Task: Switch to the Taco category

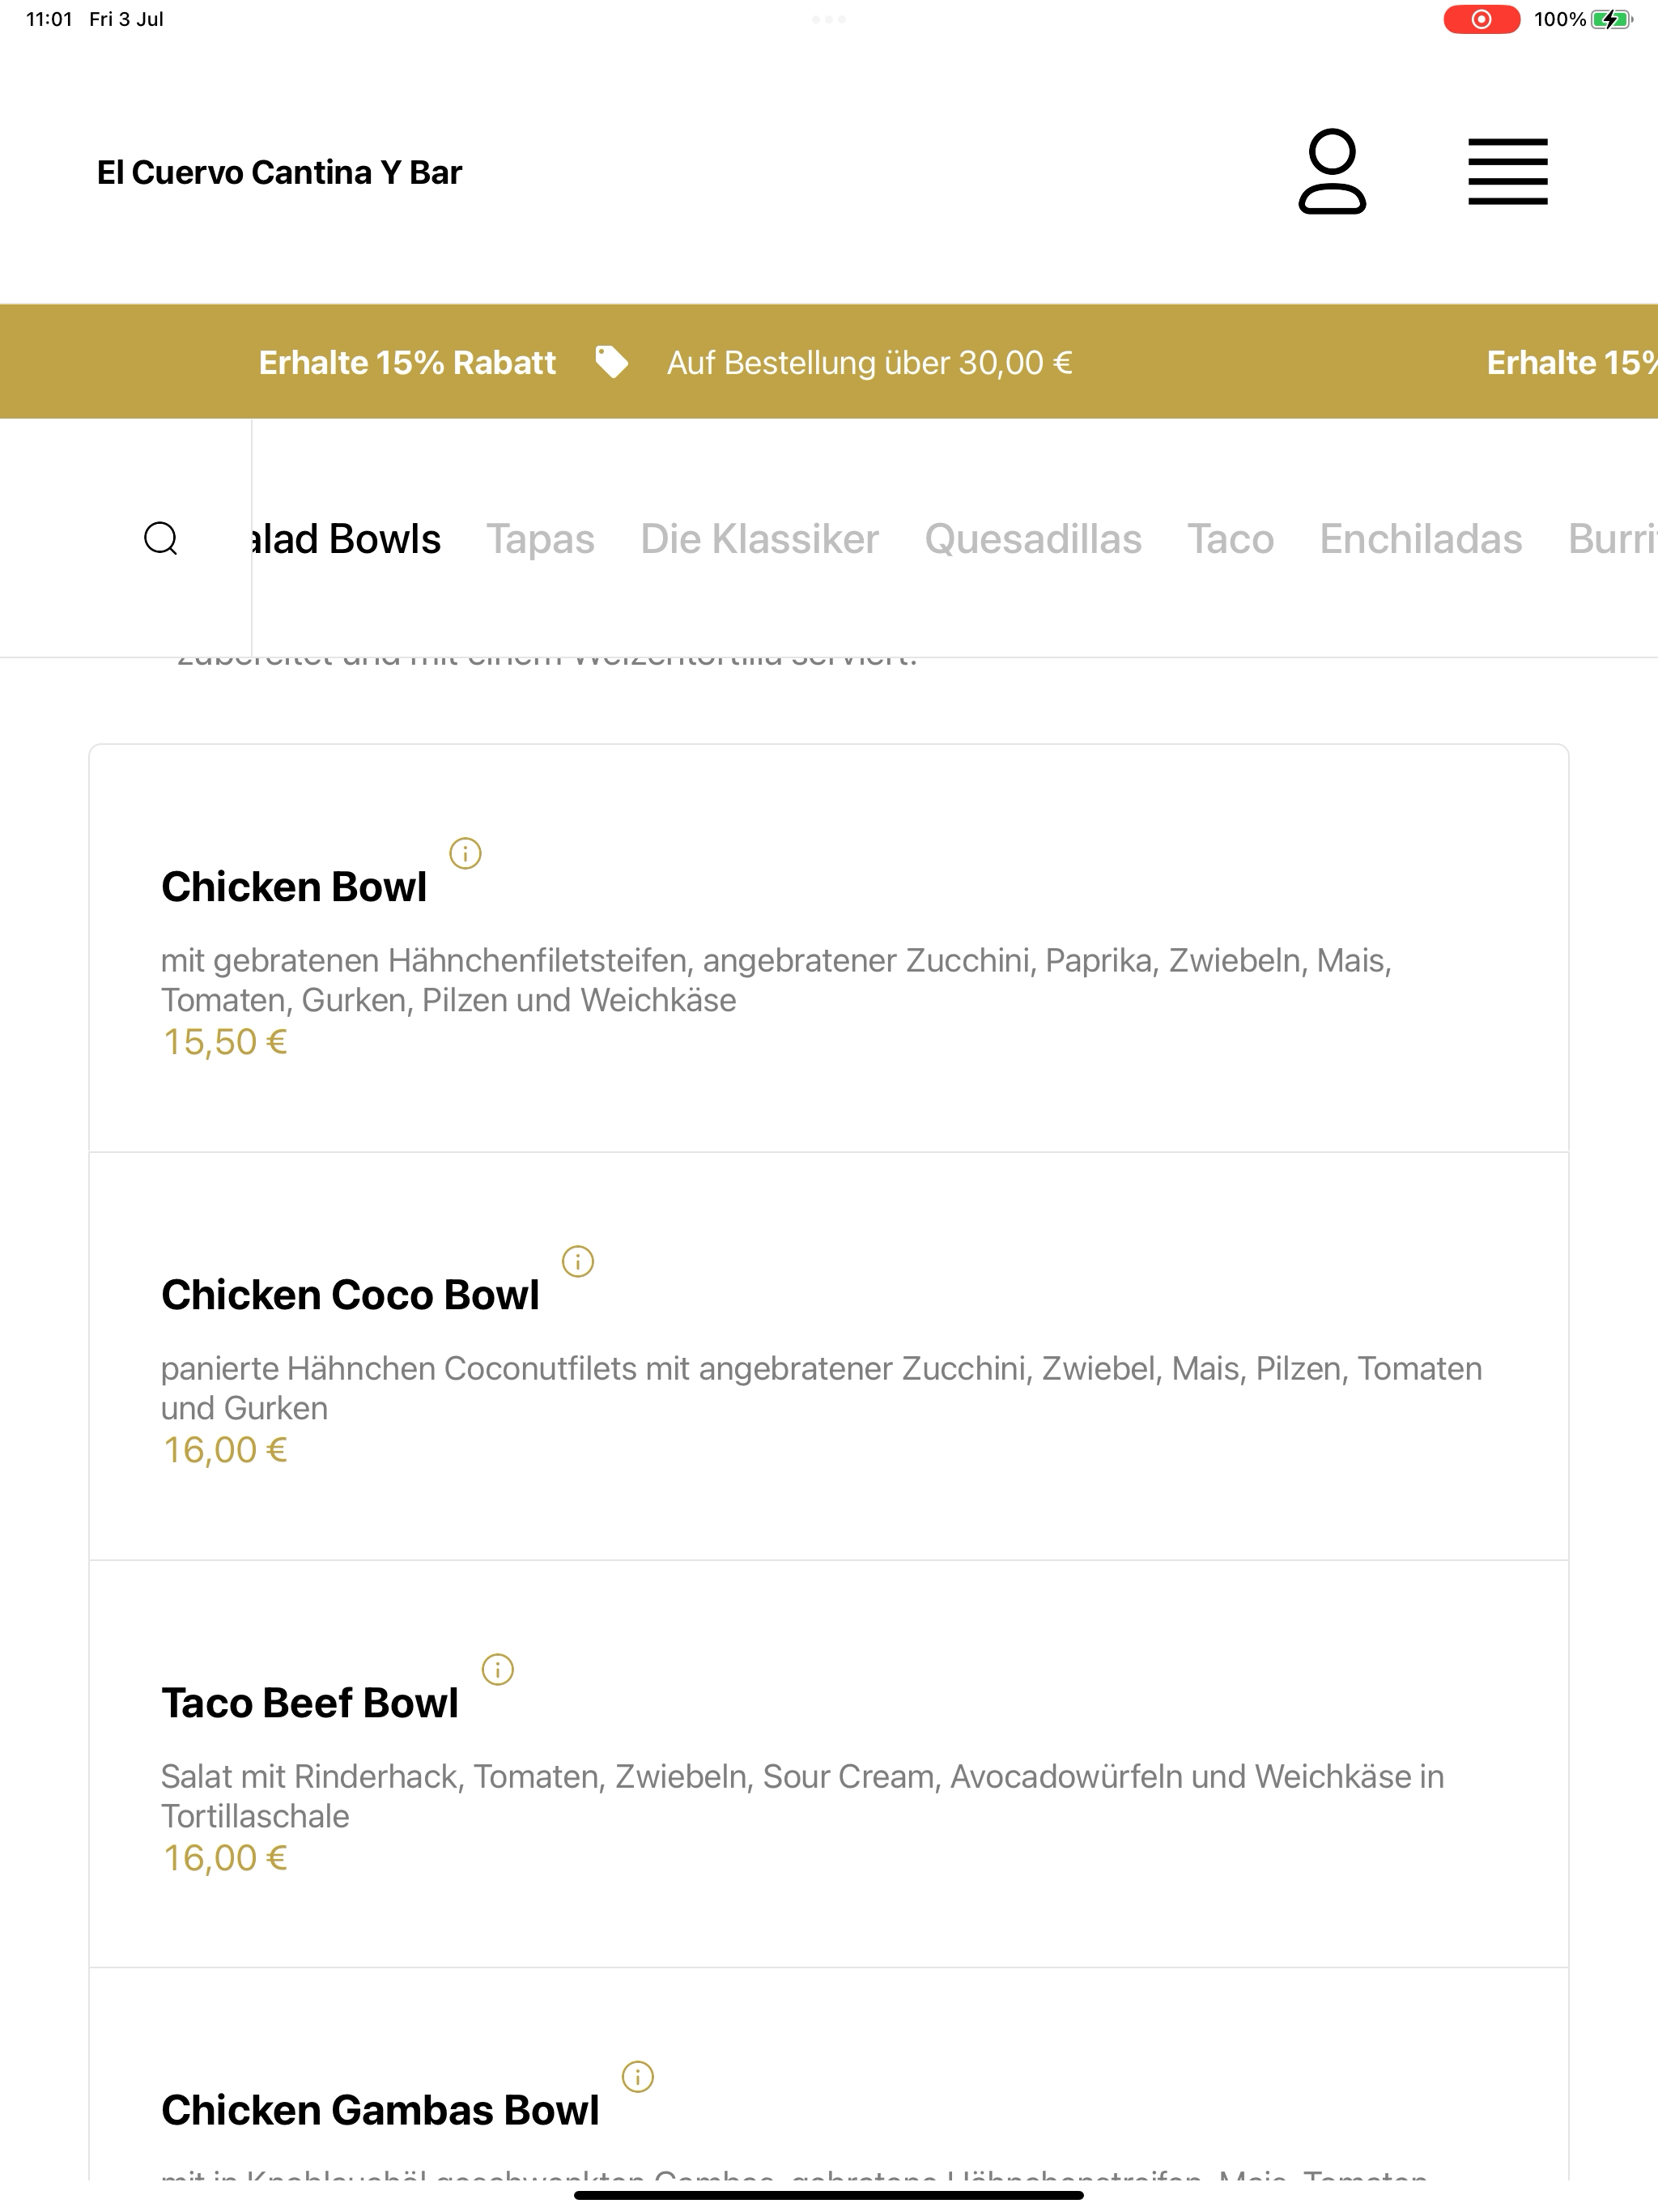Action: pos(1230,538)
